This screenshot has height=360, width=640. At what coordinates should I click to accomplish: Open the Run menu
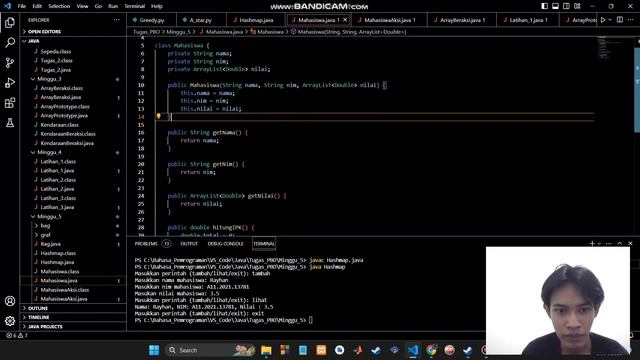tap(113, 6)
